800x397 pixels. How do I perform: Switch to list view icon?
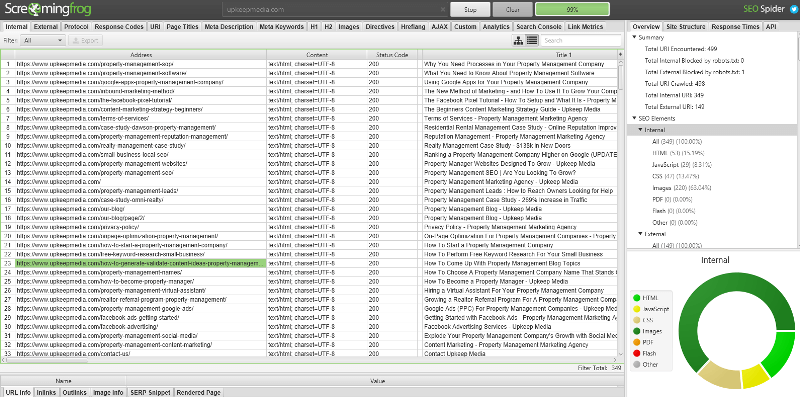(x=532, y=40)
